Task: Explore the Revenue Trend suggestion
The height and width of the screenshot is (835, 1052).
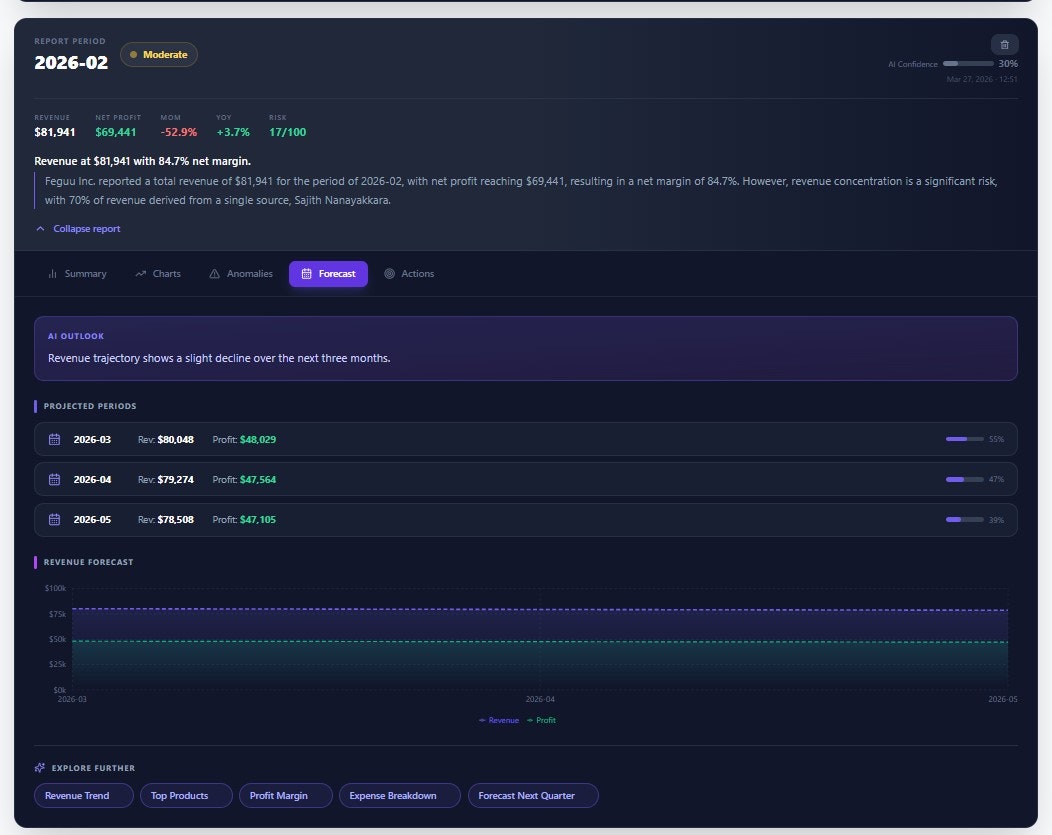Action: [84, 795]
